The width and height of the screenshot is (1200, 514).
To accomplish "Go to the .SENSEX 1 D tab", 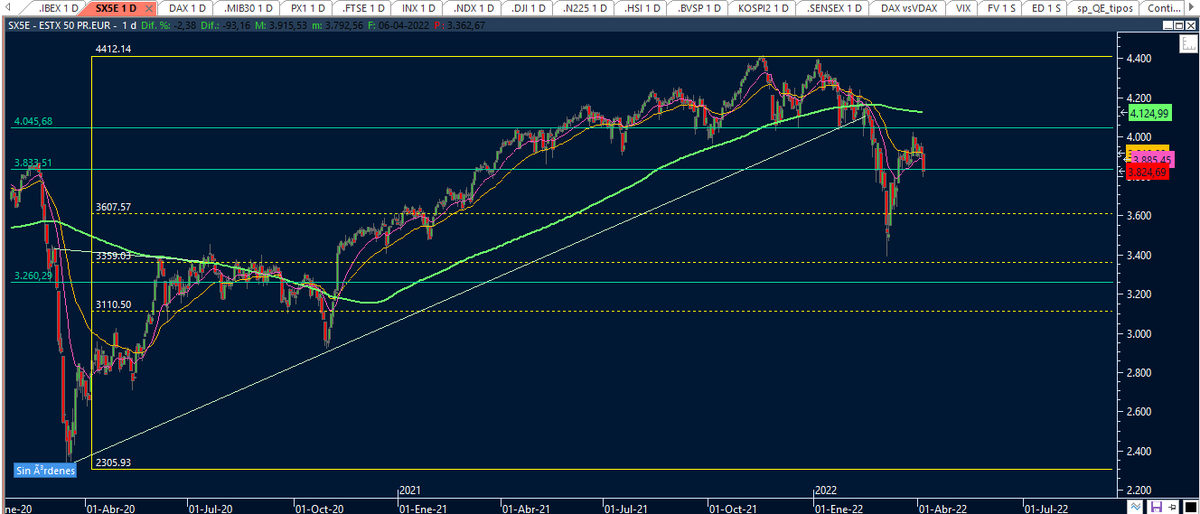I will [834, 8].
